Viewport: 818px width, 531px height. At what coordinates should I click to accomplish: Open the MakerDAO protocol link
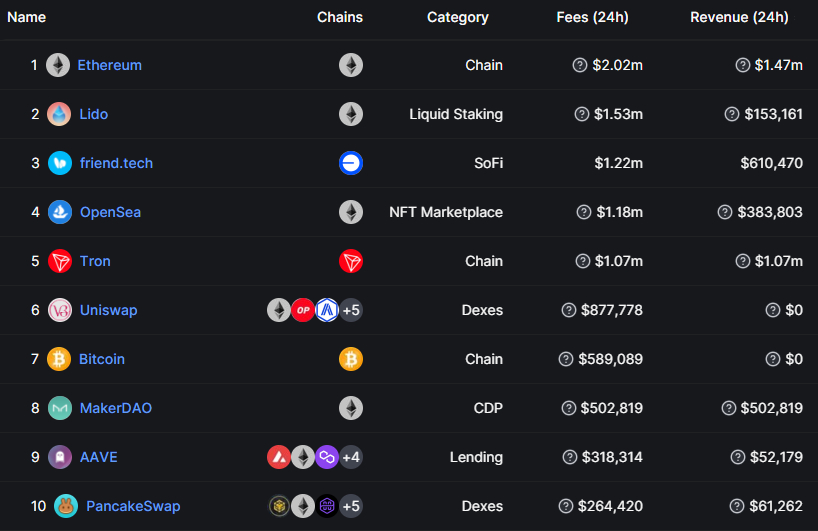pyautogui.click(x=116, y=408)
